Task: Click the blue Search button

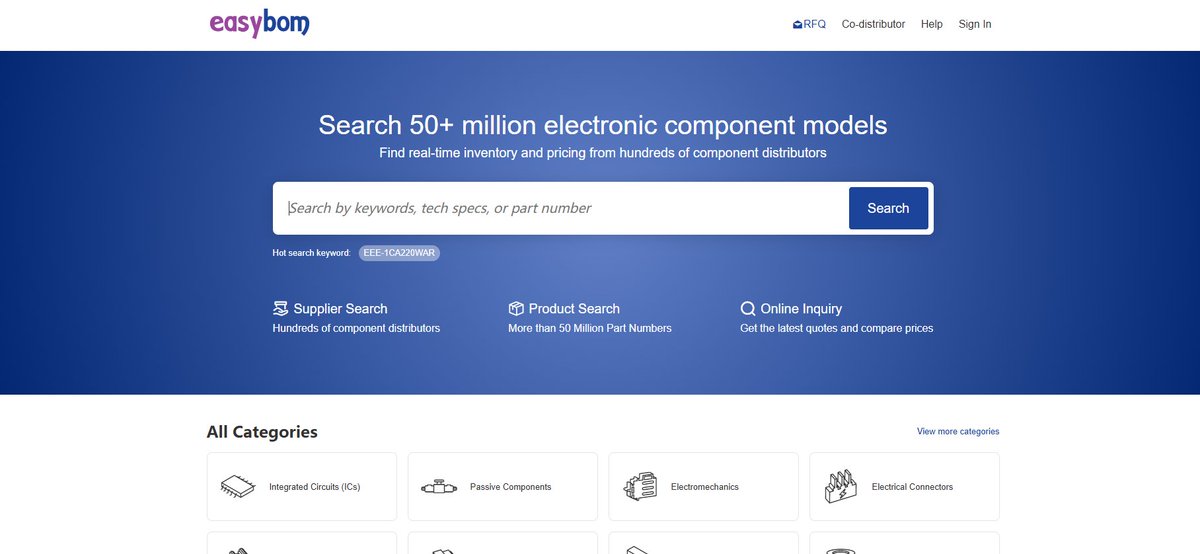Action: (x=888, y=208)
